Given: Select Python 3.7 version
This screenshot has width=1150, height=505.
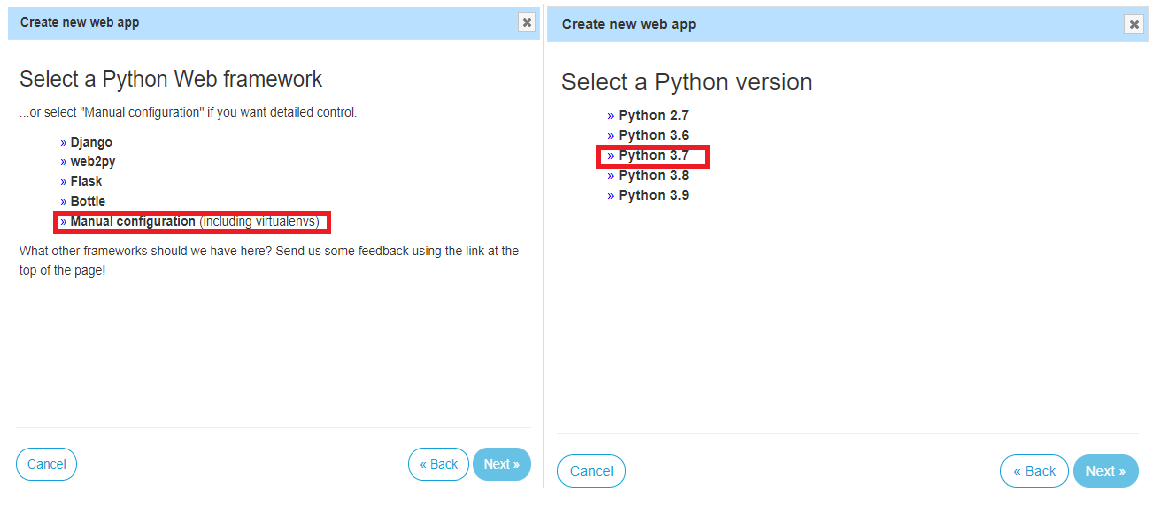Looking at the screenshot, I should [x=653, y=155].
